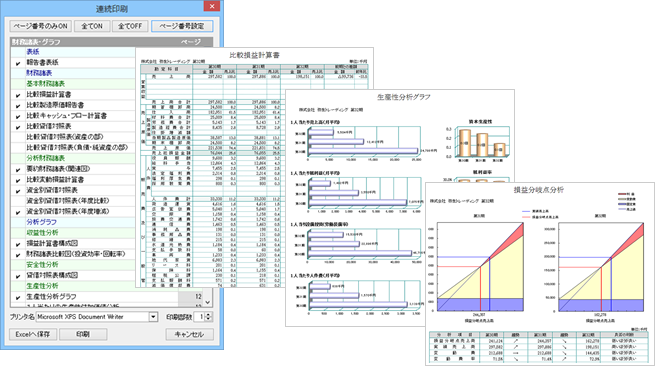Select the Microsoft XPS Document Writer combo box
This screenshot has height=366, width=655.
(x=96, y=317)
